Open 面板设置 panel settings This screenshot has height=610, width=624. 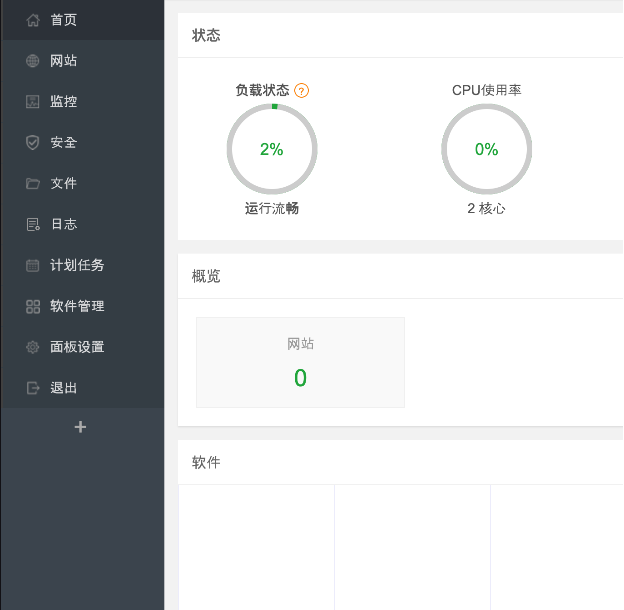pyautogui.click(x=82, y=347)
